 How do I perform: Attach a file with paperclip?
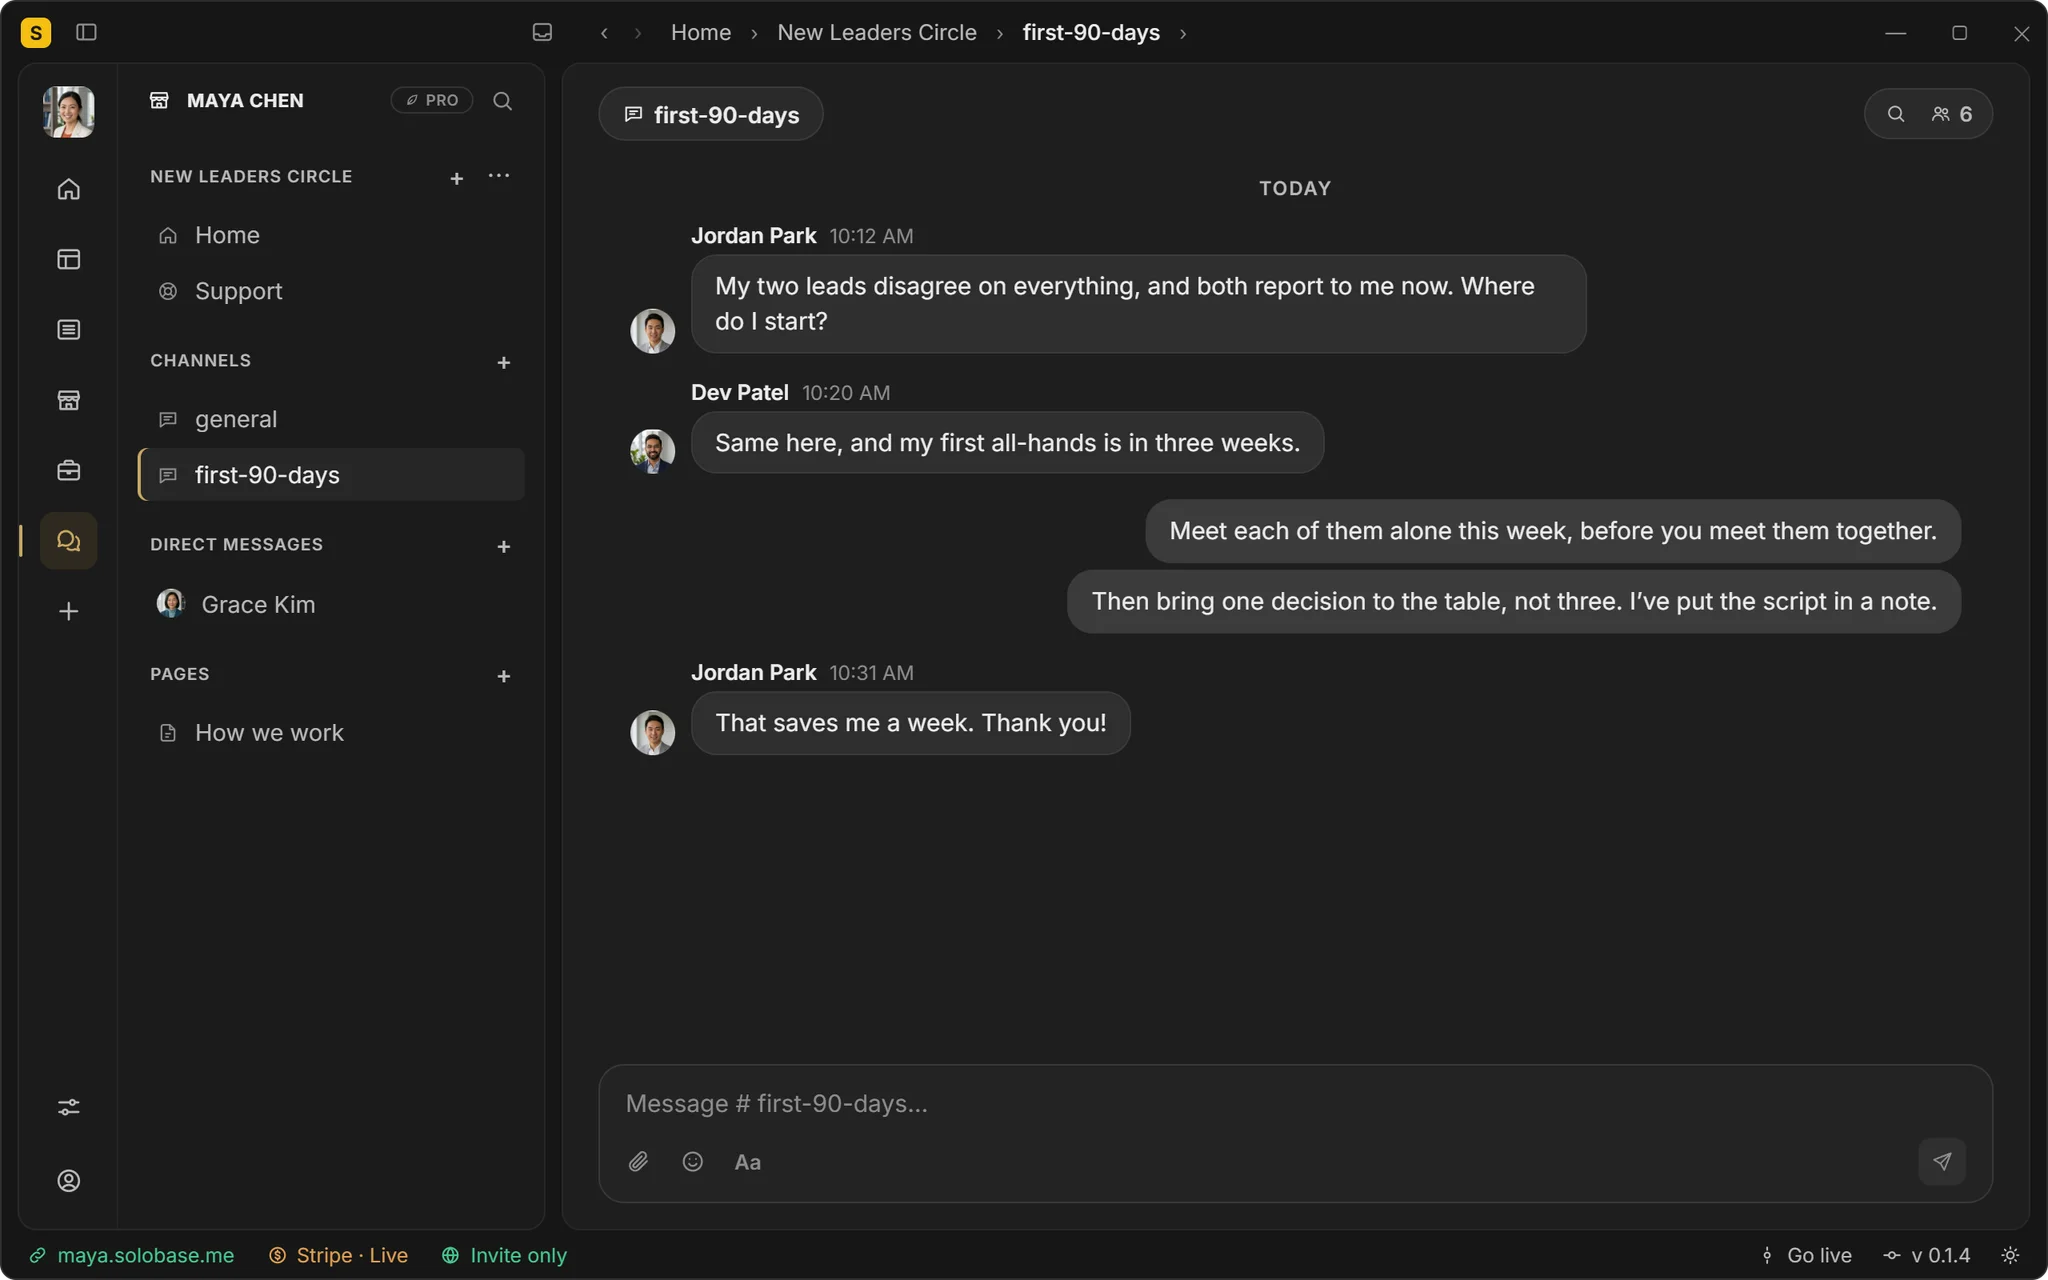[638, 1161]
